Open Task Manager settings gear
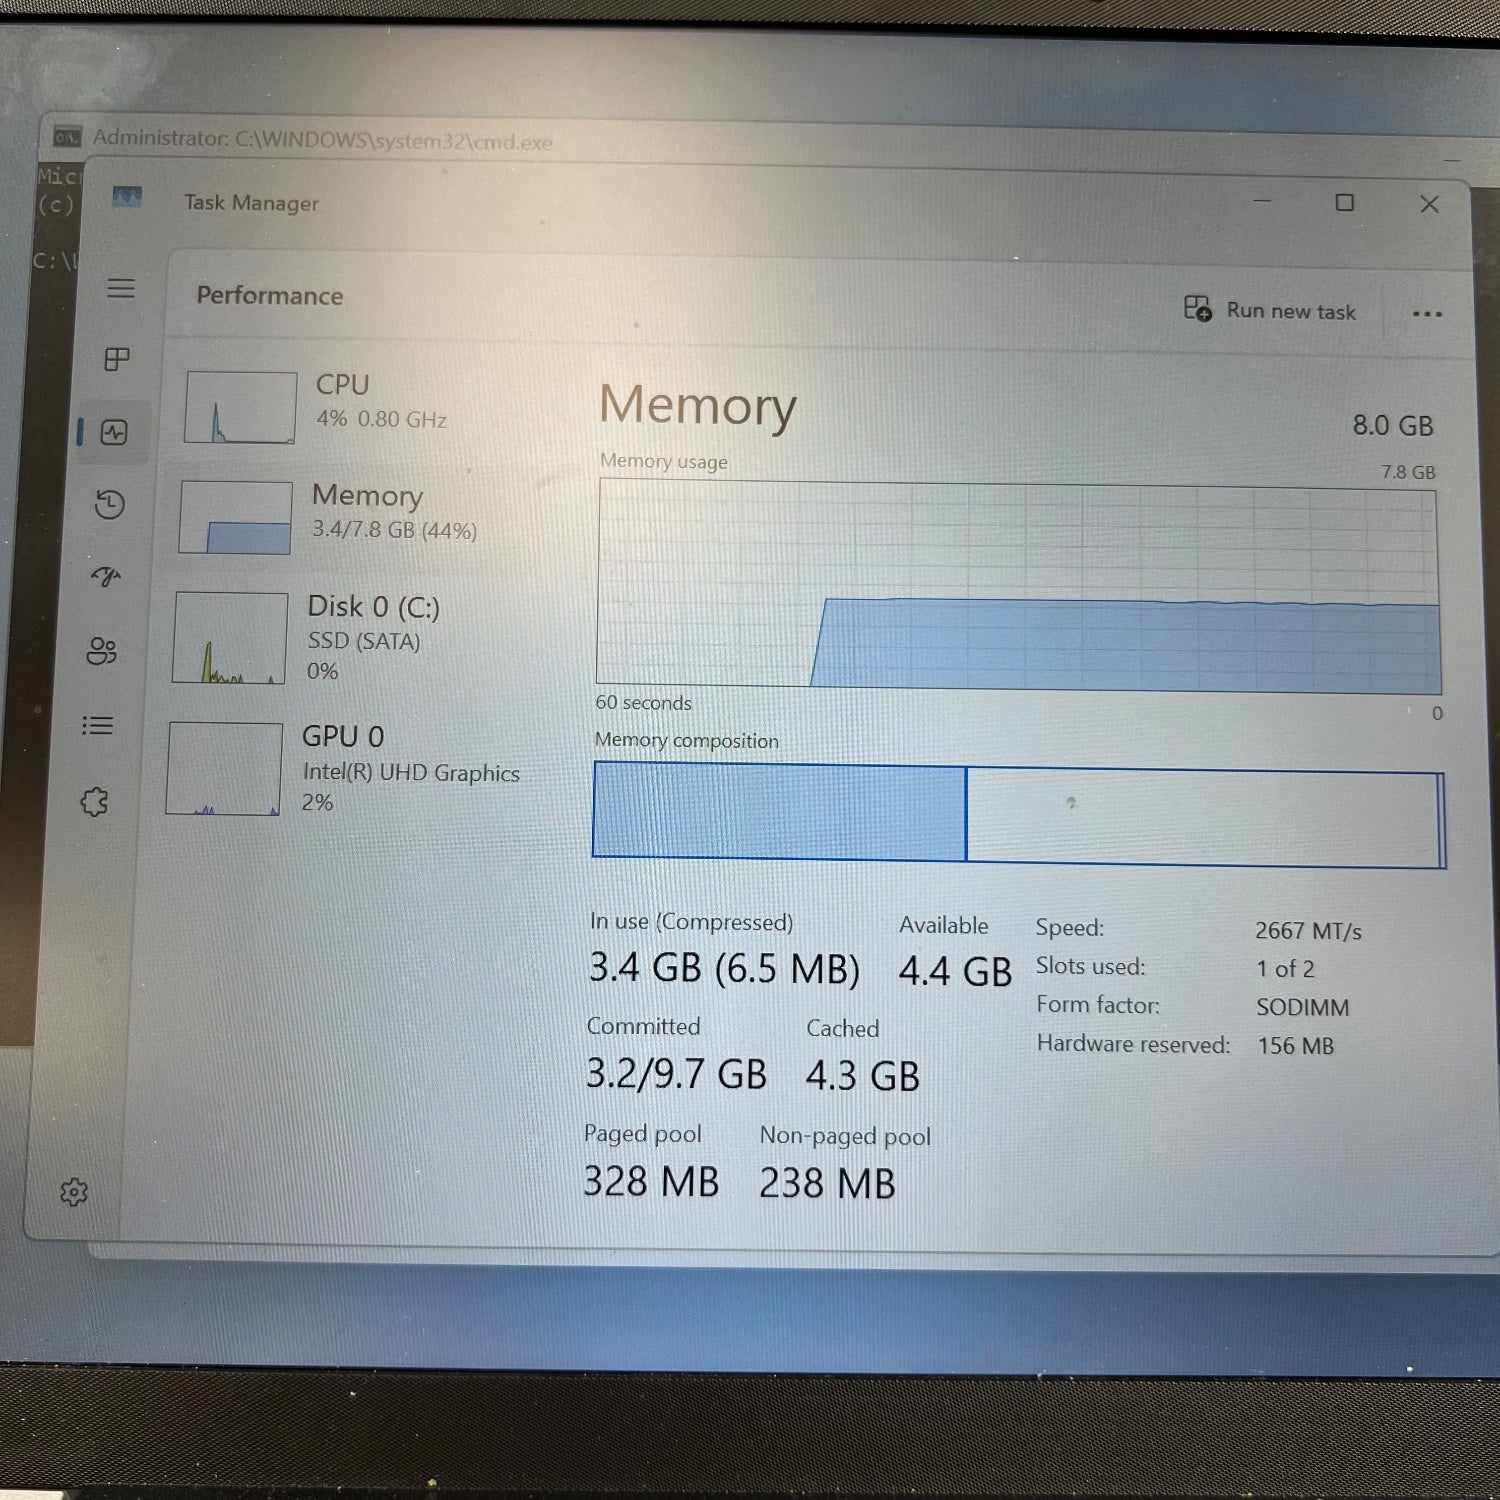 coord(74,1192)
